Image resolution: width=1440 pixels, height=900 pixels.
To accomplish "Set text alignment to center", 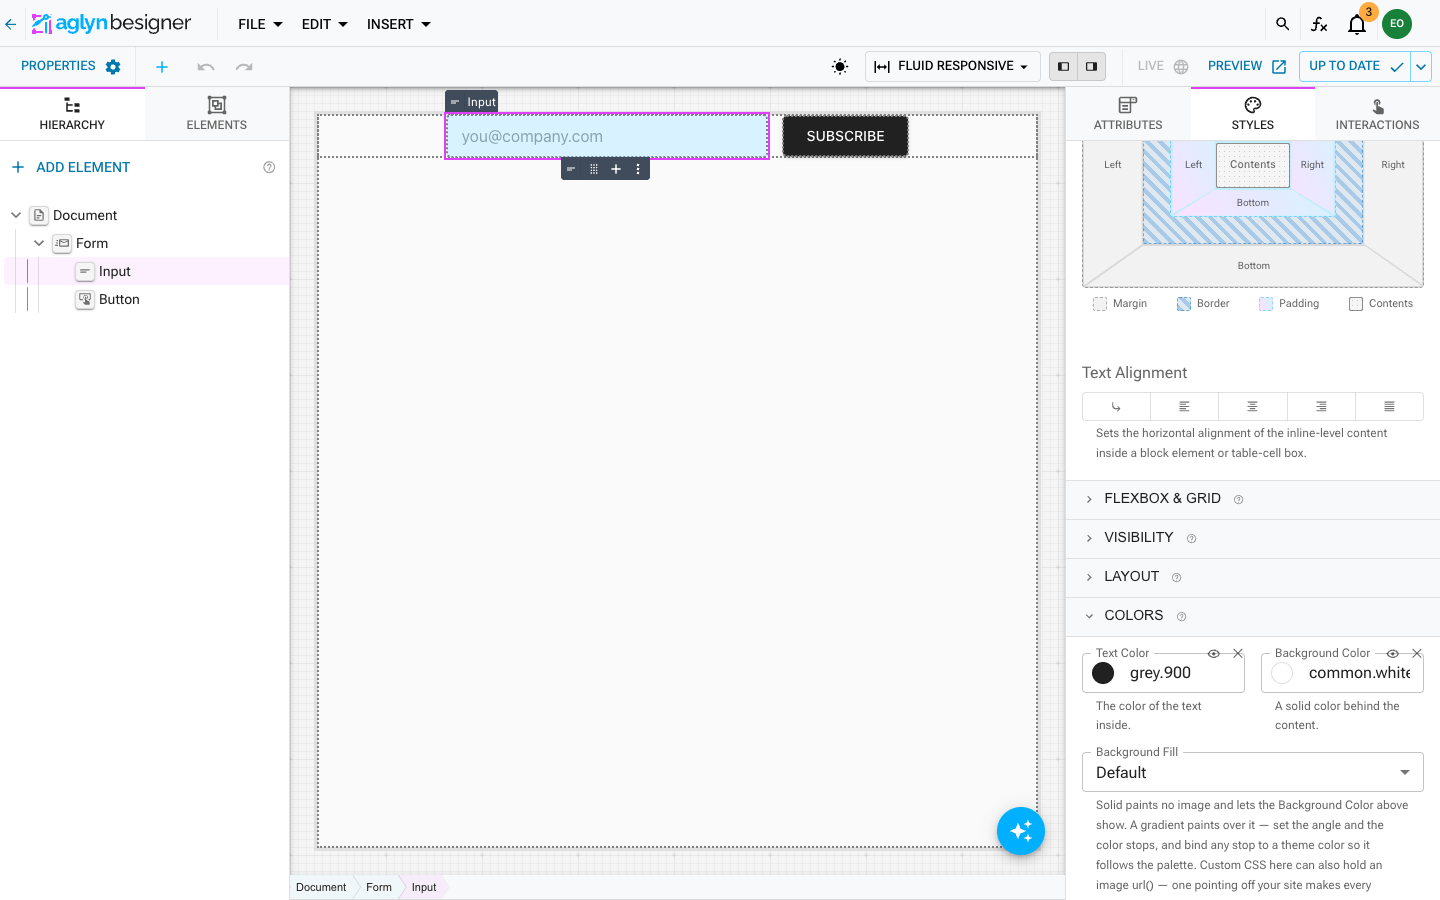I will tap(1252, 406).
